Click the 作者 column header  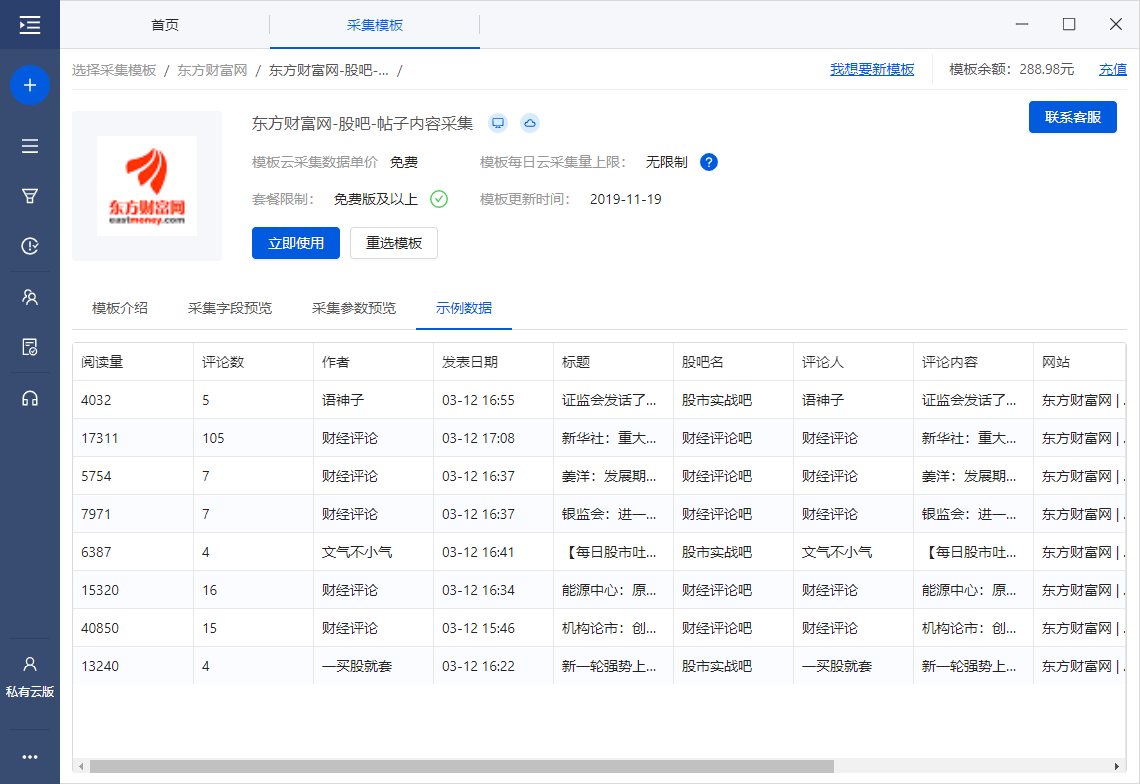pyautogui.click(x=374, y=362)
